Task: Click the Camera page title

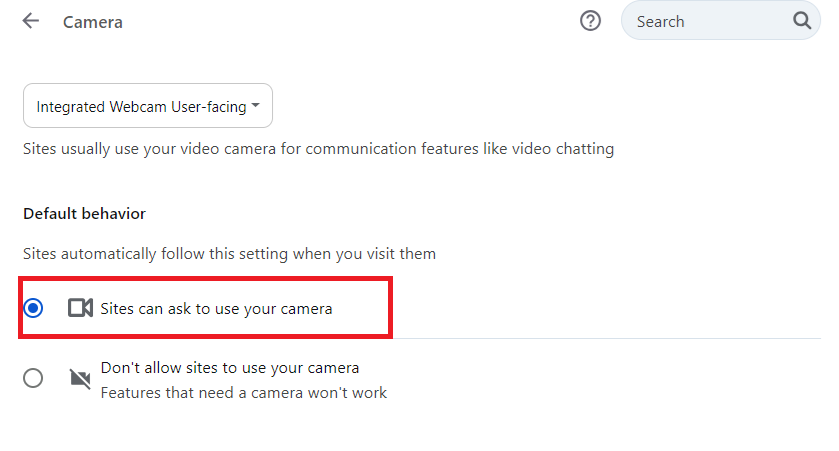Action: [x=93, y=22]
